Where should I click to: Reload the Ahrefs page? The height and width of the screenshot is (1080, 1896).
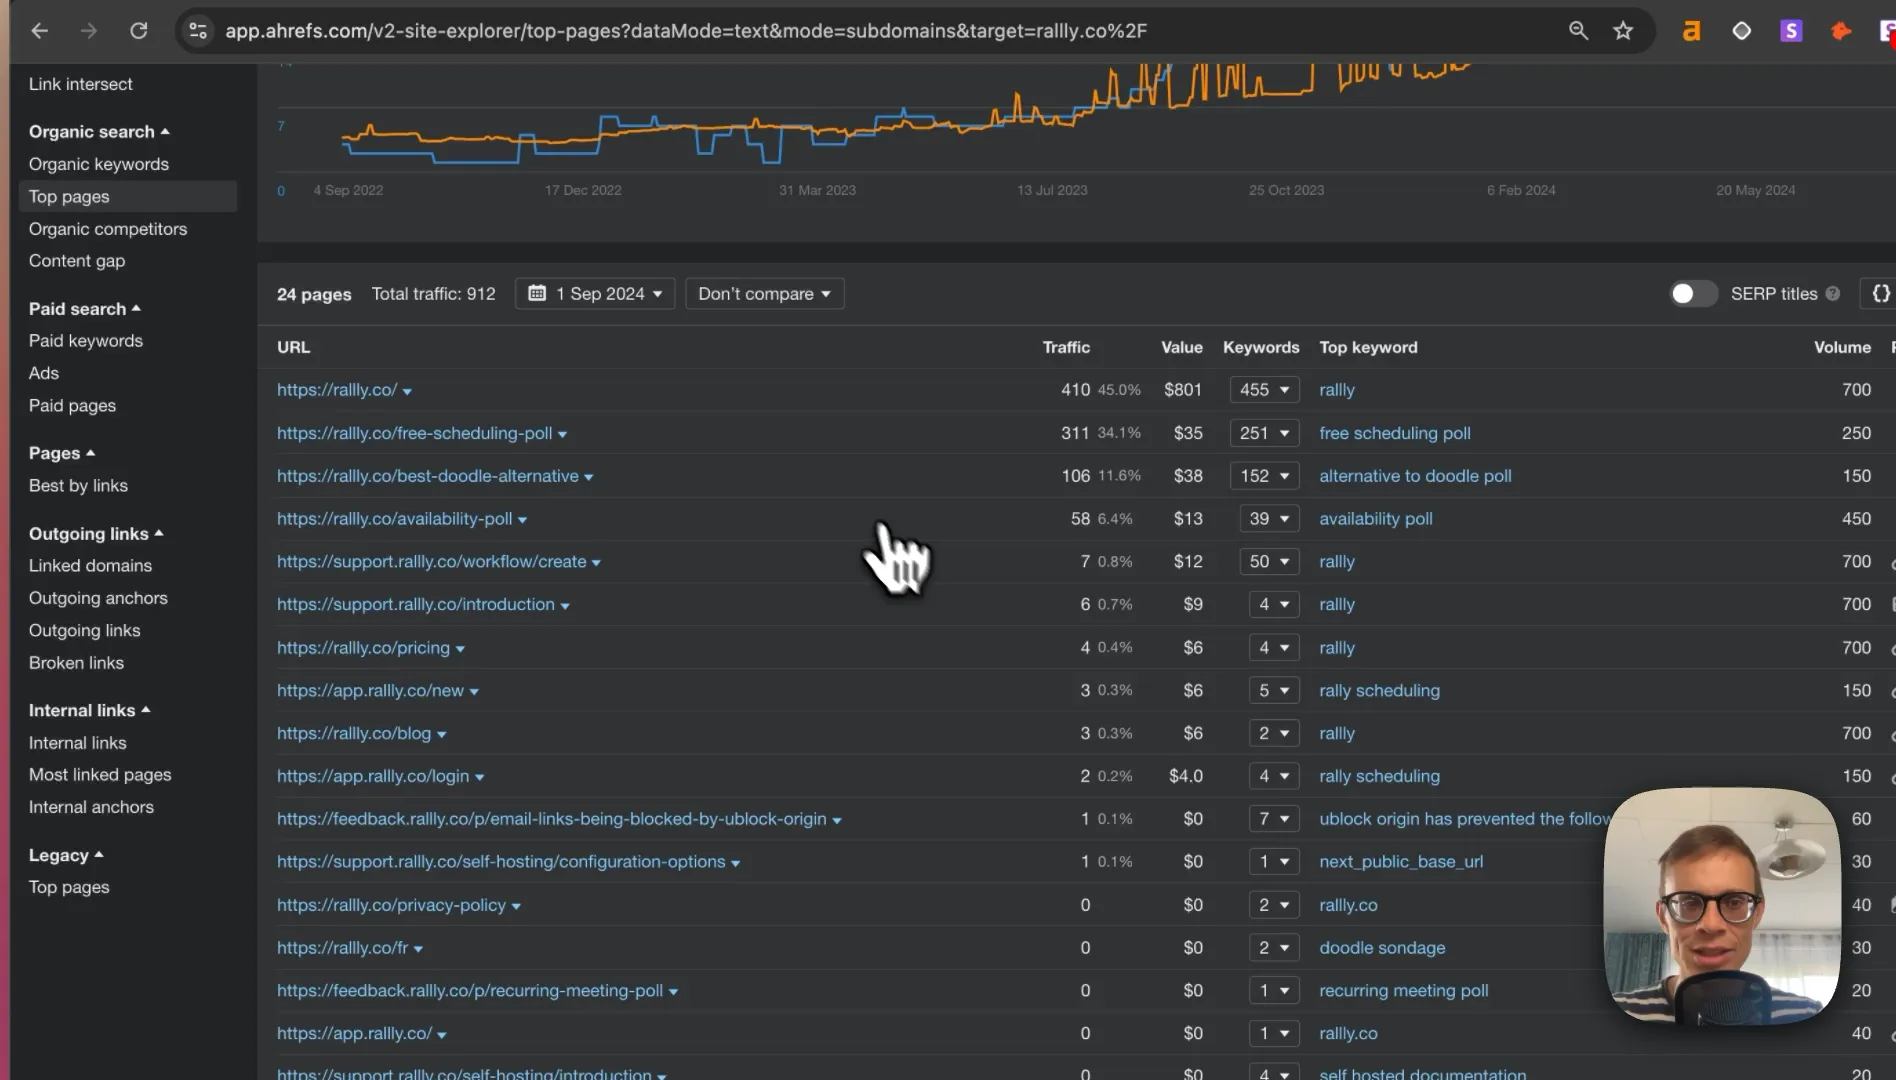coord(139,31)
